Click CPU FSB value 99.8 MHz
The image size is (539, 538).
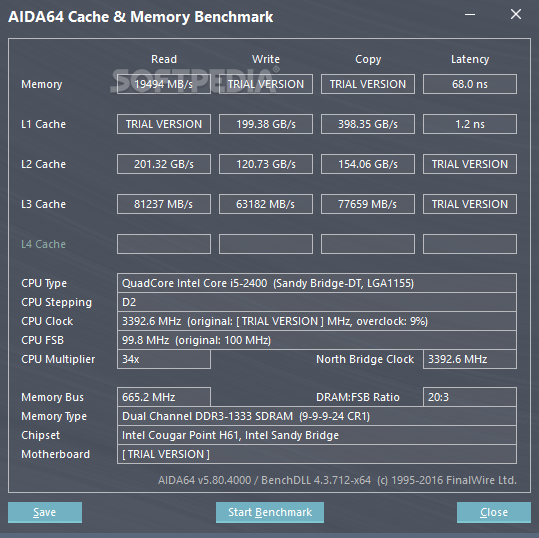click(317, 340)
